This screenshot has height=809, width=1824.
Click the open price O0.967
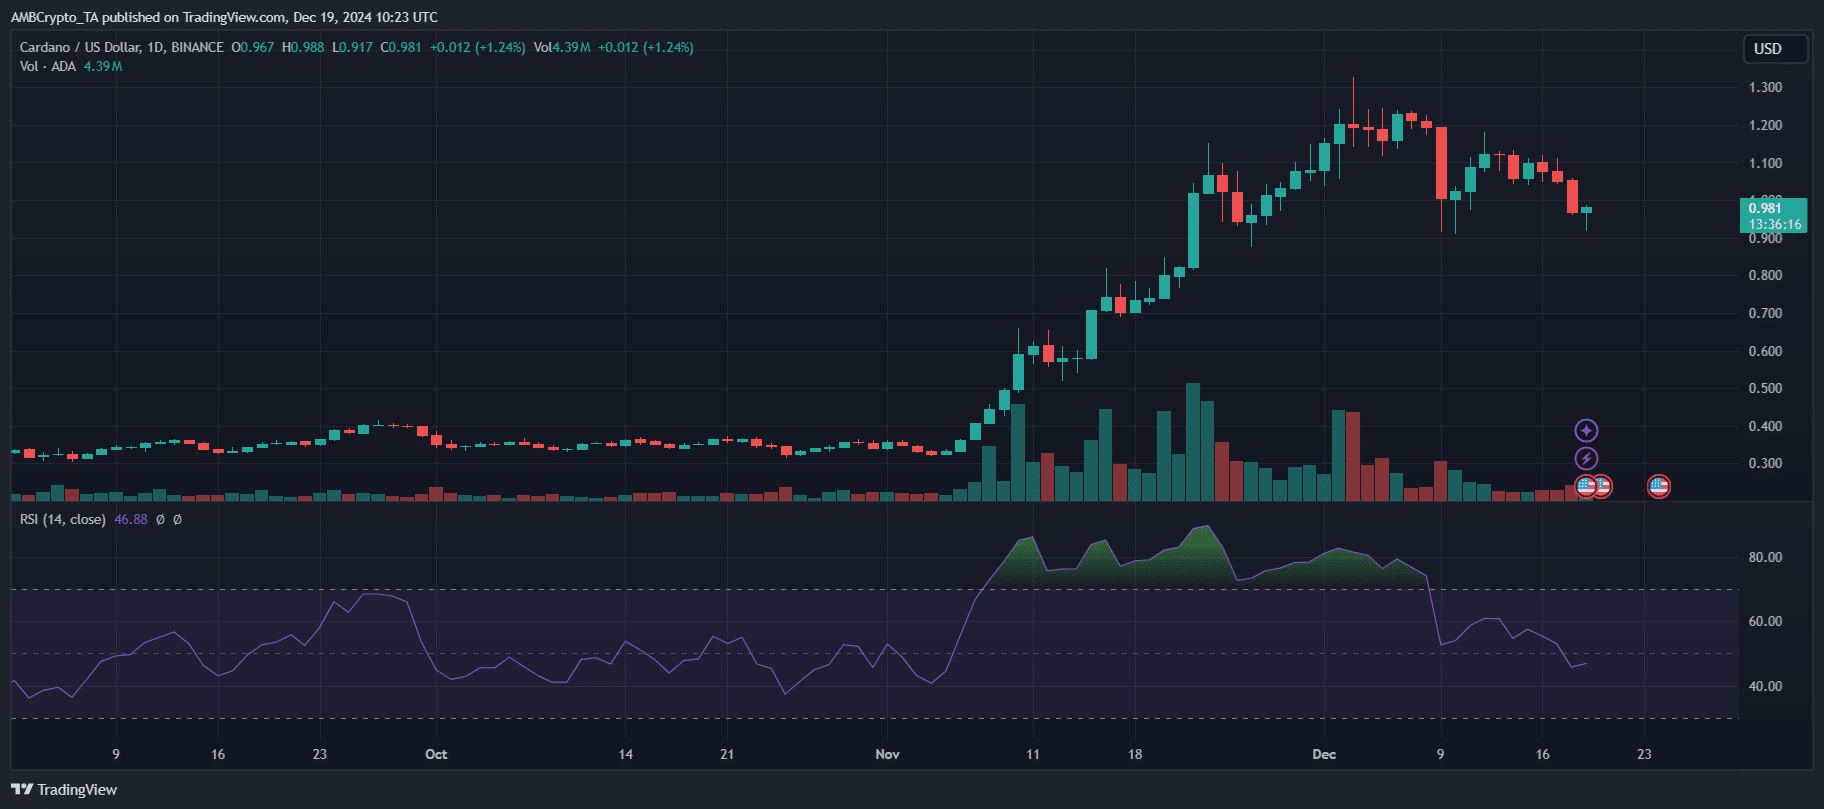[252, 47]
